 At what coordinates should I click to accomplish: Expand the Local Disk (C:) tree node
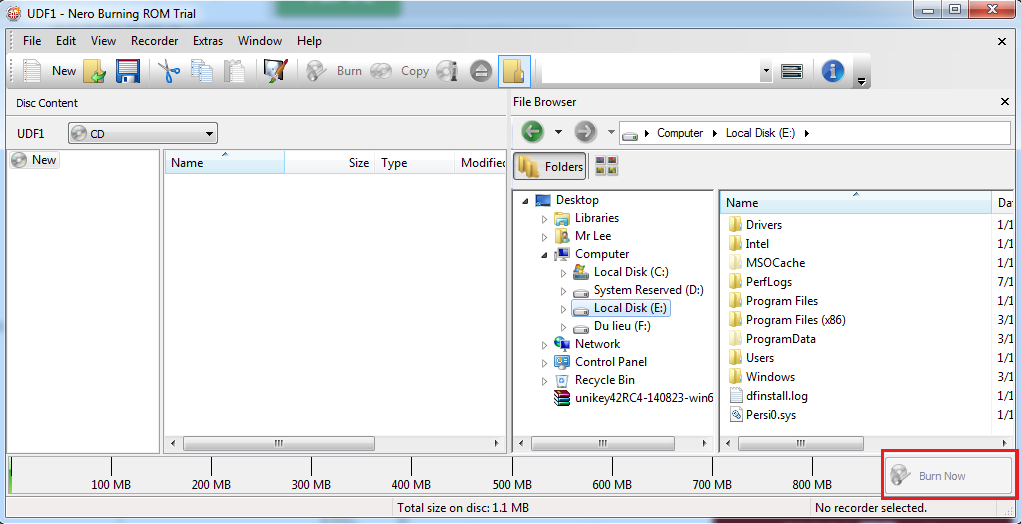[563, 272]
